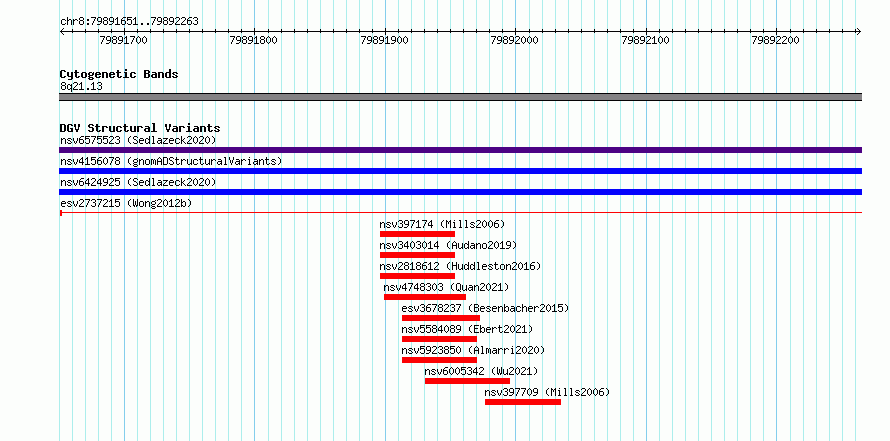The height and width of the screenshot is (441, 890).
Task: Click the right arrowhead of the ruler
Action: click(859, 31)
